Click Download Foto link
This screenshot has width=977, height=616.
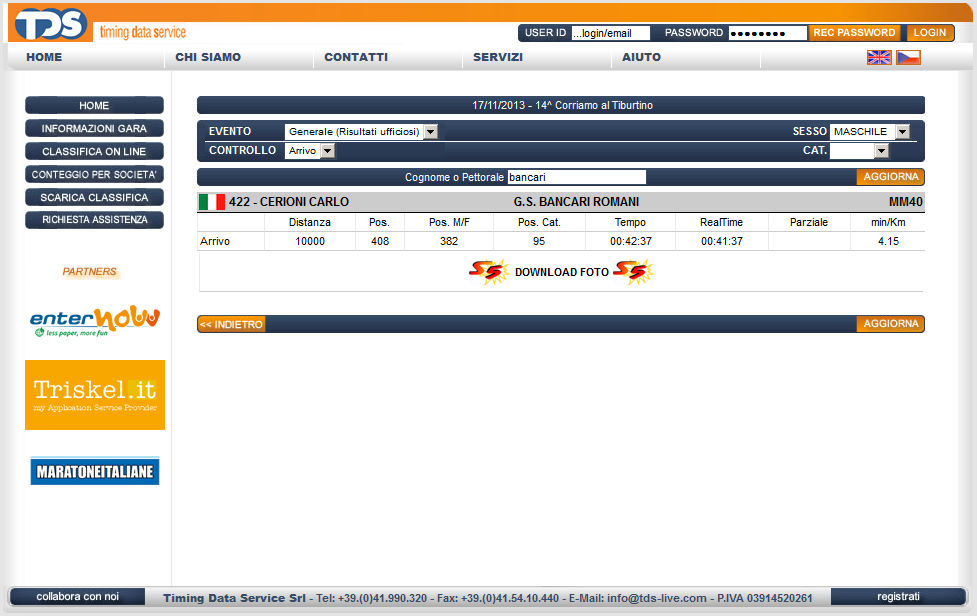pyautogui.click(x=561, y=272)
